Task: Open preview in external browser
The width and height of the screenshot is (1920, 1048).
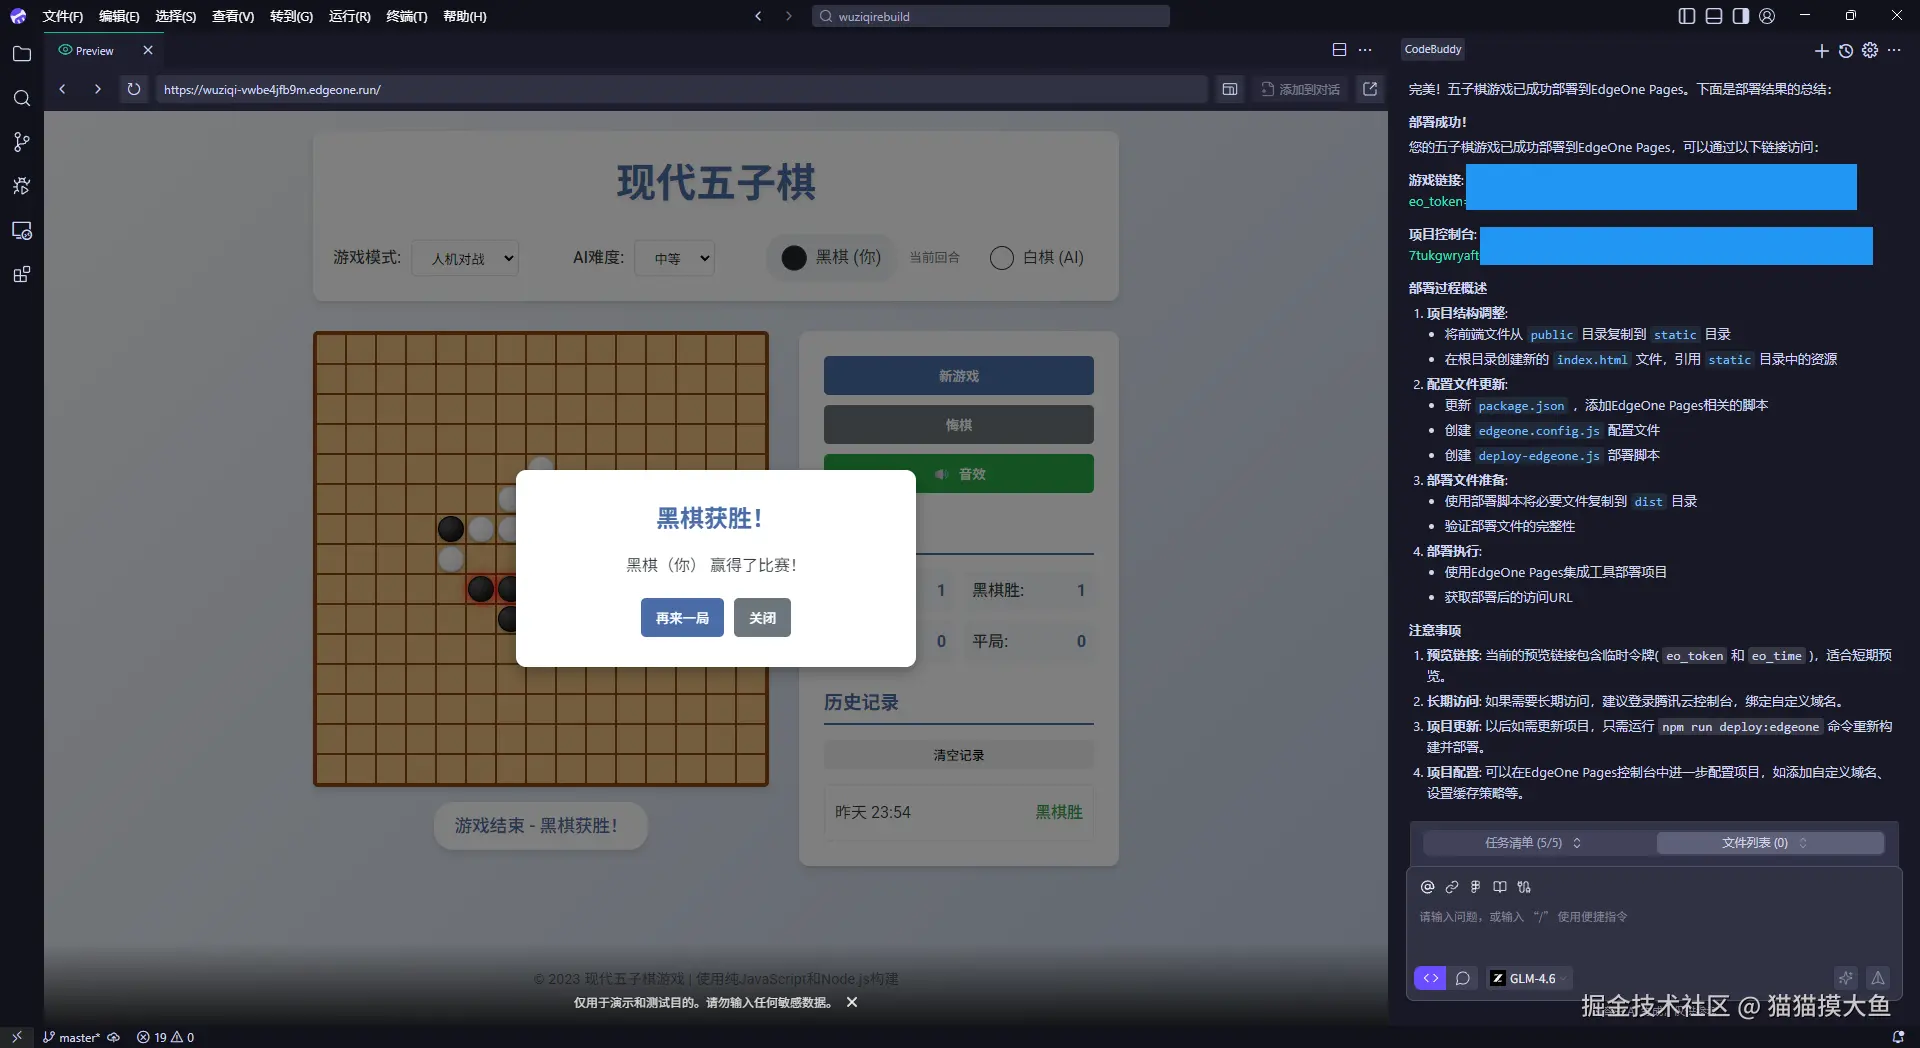Action: pos(1370,89)
